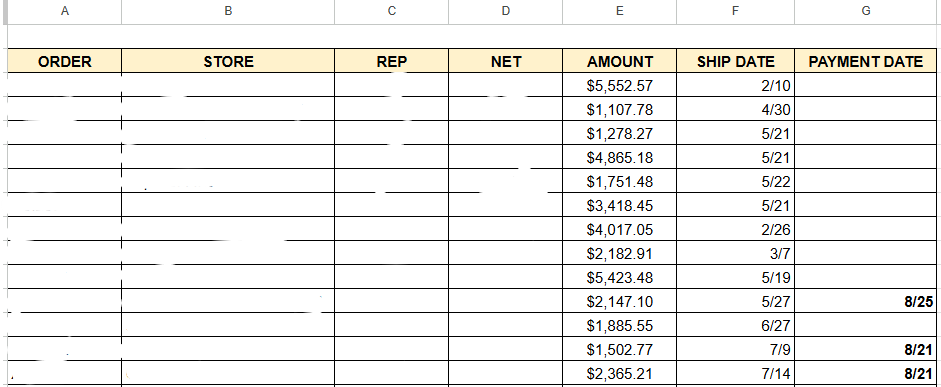Select column F header

(x=736, y=11)
